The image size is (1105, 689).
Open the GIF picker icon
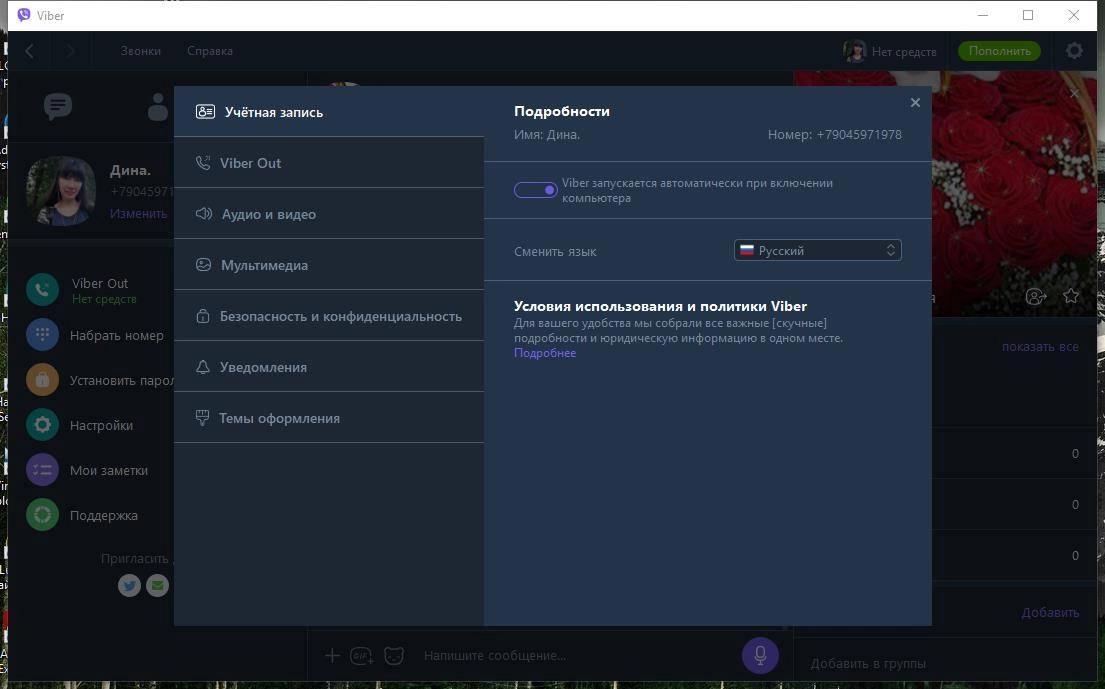point(362,656)
